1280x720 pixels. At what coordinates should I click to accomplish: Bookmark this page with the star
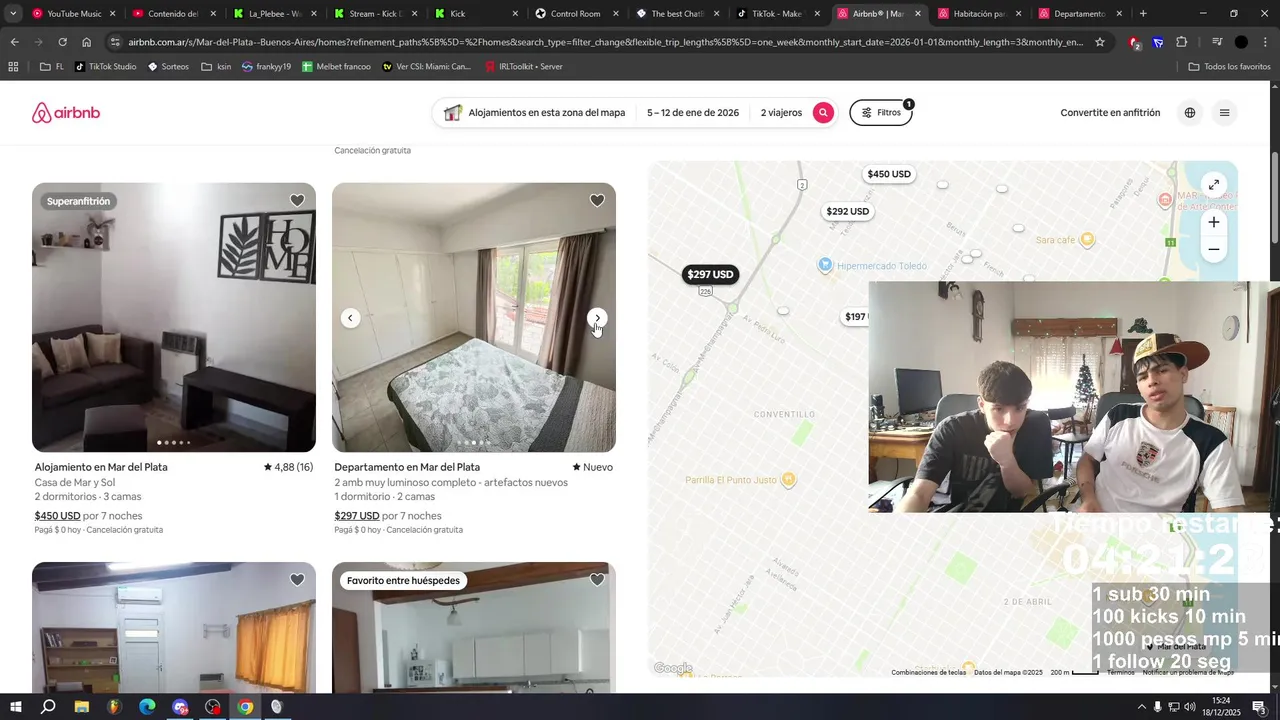coord(1100,42)
